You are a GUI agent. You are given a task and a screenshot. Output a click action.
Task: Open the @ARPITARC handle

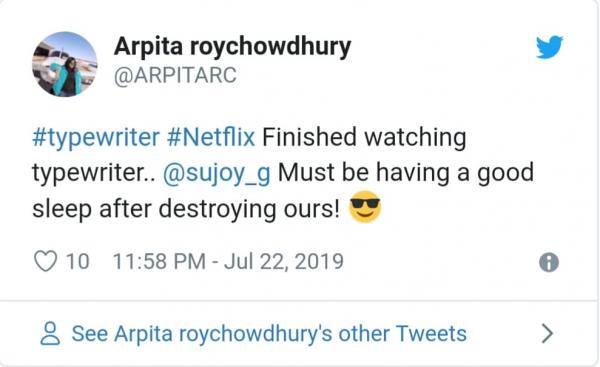point(175,75)
